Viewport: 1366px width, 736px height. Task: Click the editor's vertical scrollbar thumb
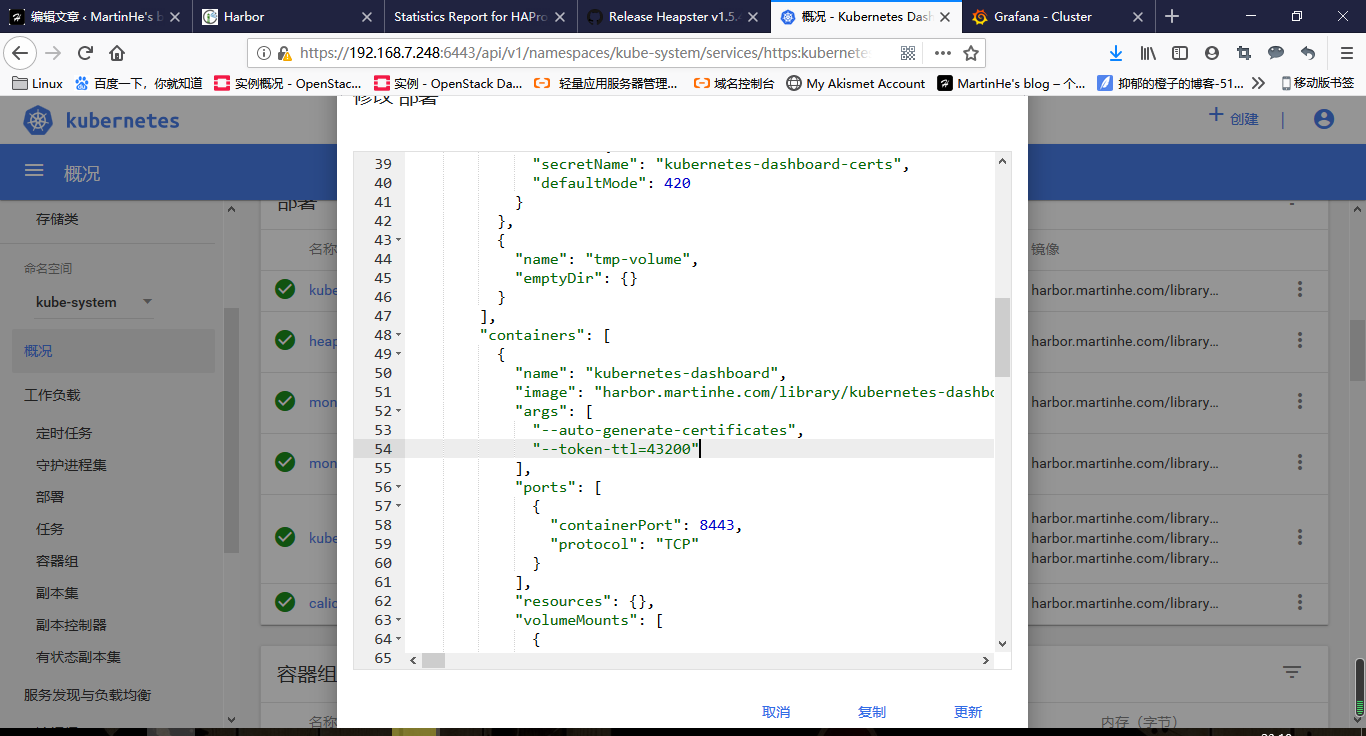(1002, 337)
